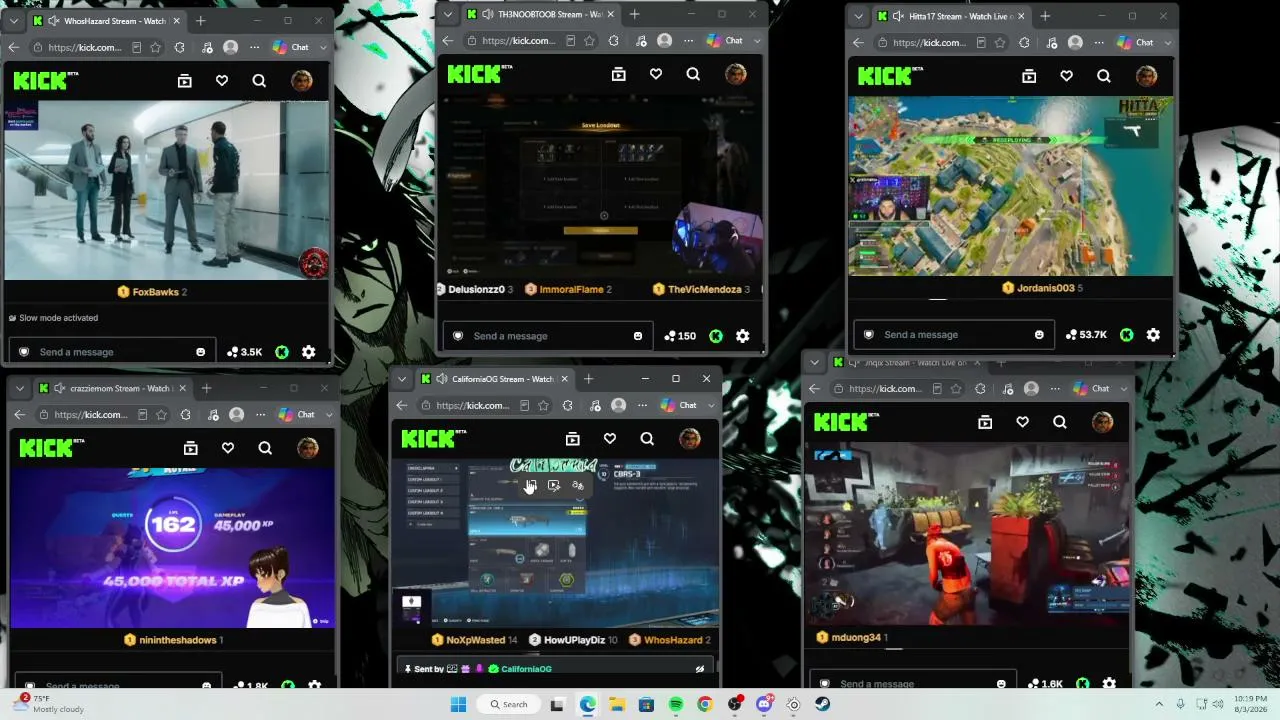Focus the message box in Hitta17 chat

(x=954, y=335)
